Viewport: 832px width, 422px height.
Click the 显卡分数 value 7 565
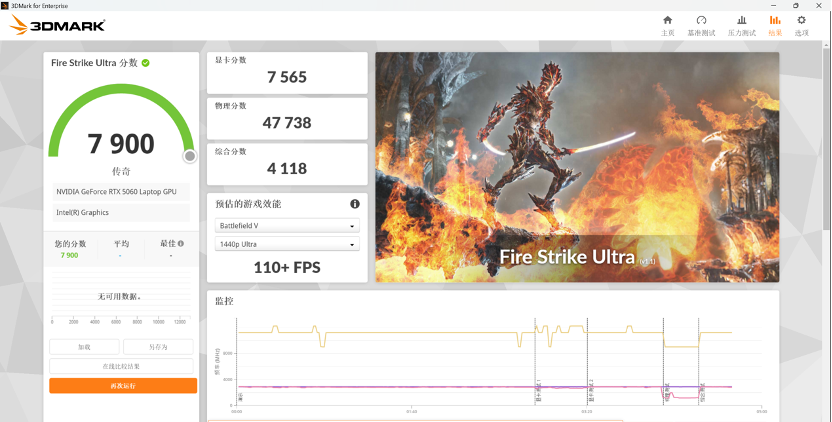[287, 77]
